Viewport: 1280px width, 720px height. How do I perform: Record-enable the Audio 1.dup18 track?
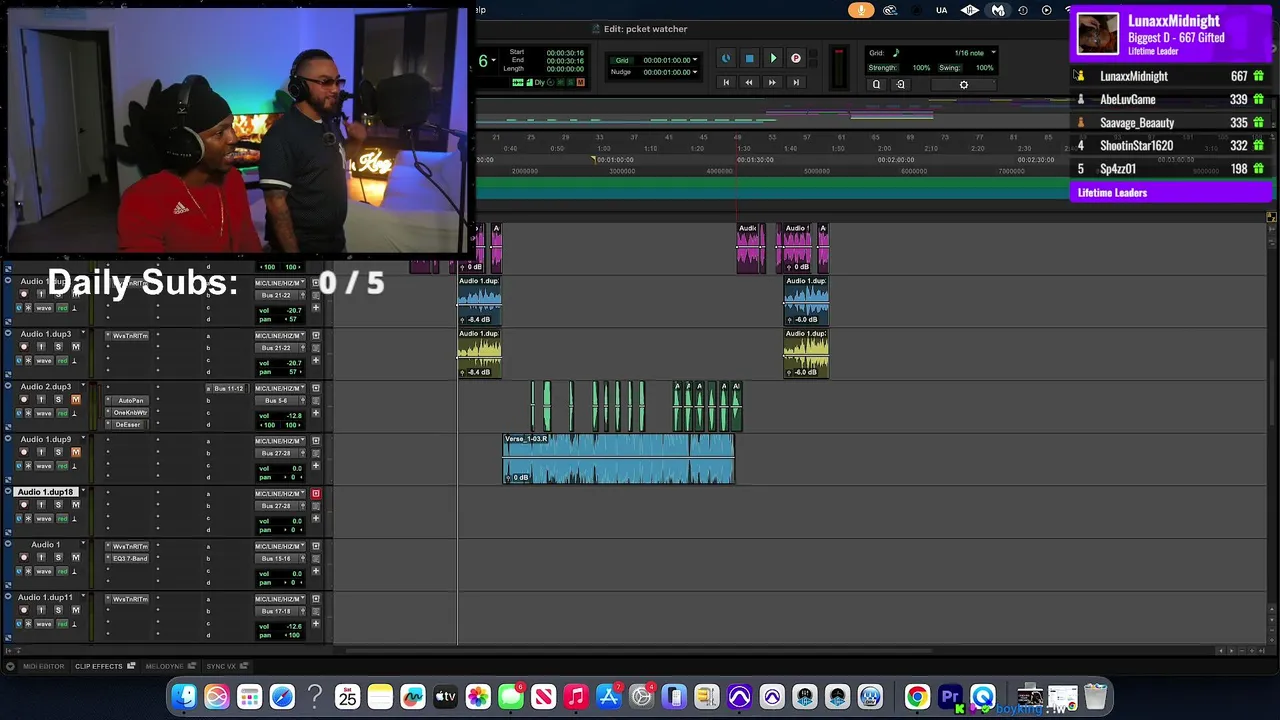coord(24,505)
